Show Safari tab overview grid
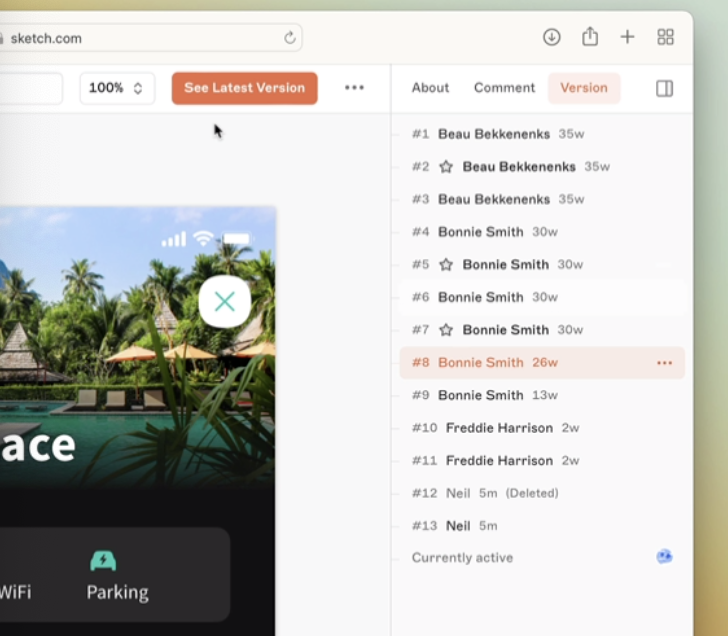 tap(665, 37)
